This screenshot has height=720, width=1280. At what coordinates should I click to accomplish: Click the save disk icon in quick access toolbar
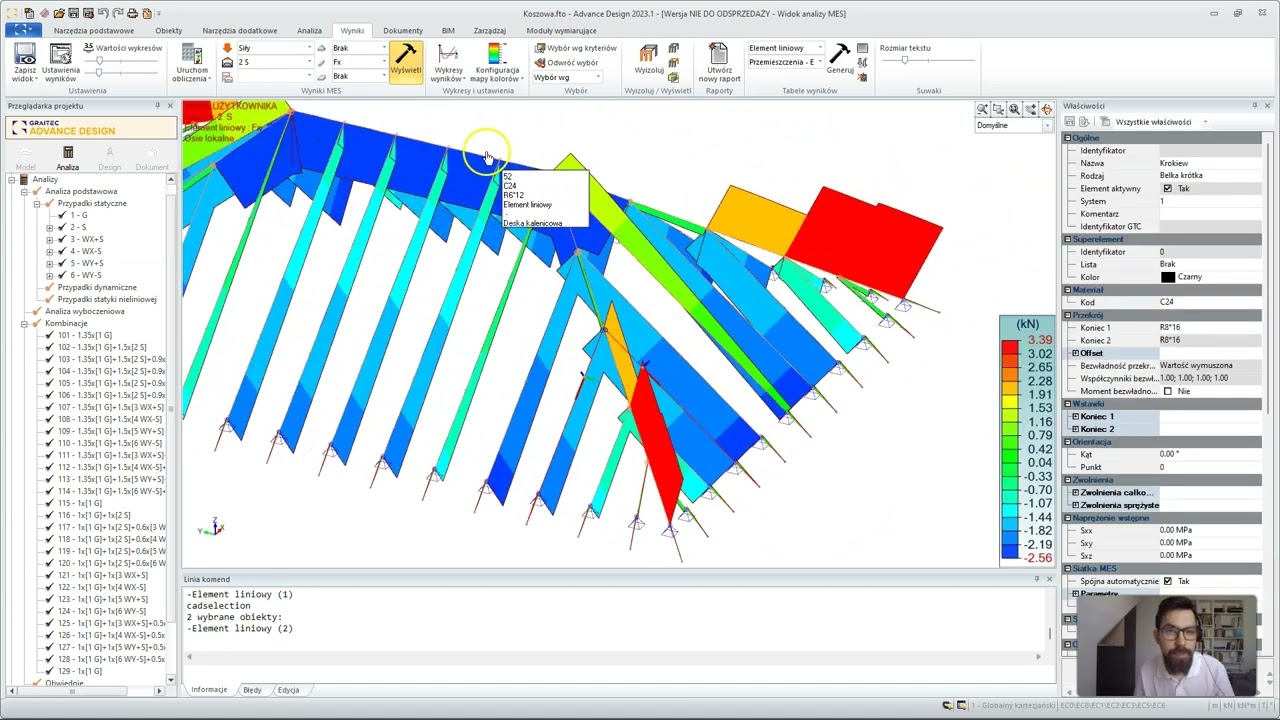[75, 14]
